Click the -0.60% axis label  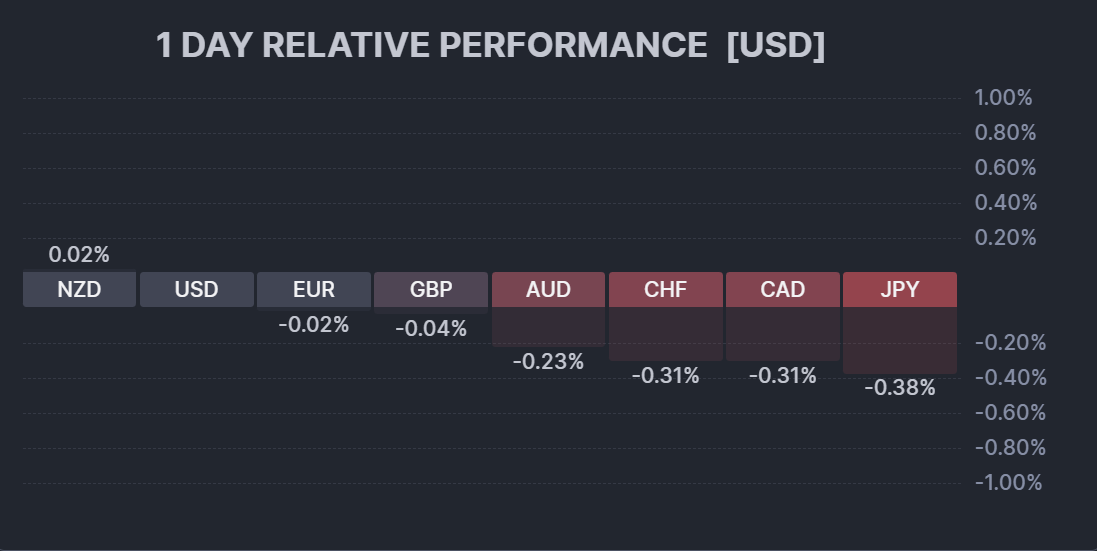click(1008, 413)
